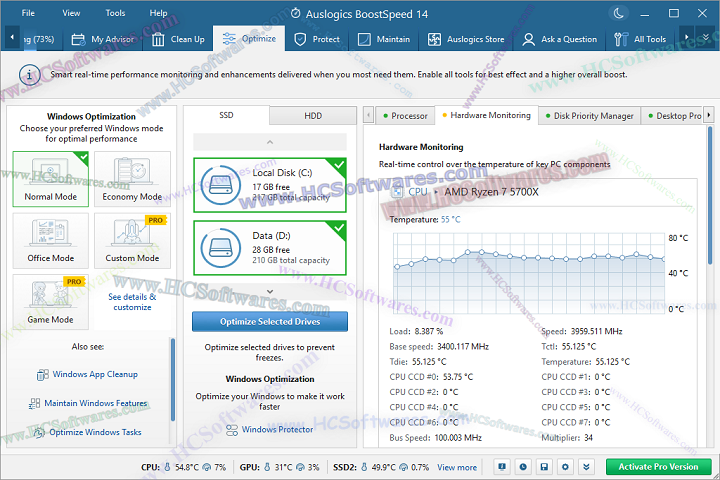
Task: Select Office Mode
Action: pyautogui.click(x=51, y=241)
